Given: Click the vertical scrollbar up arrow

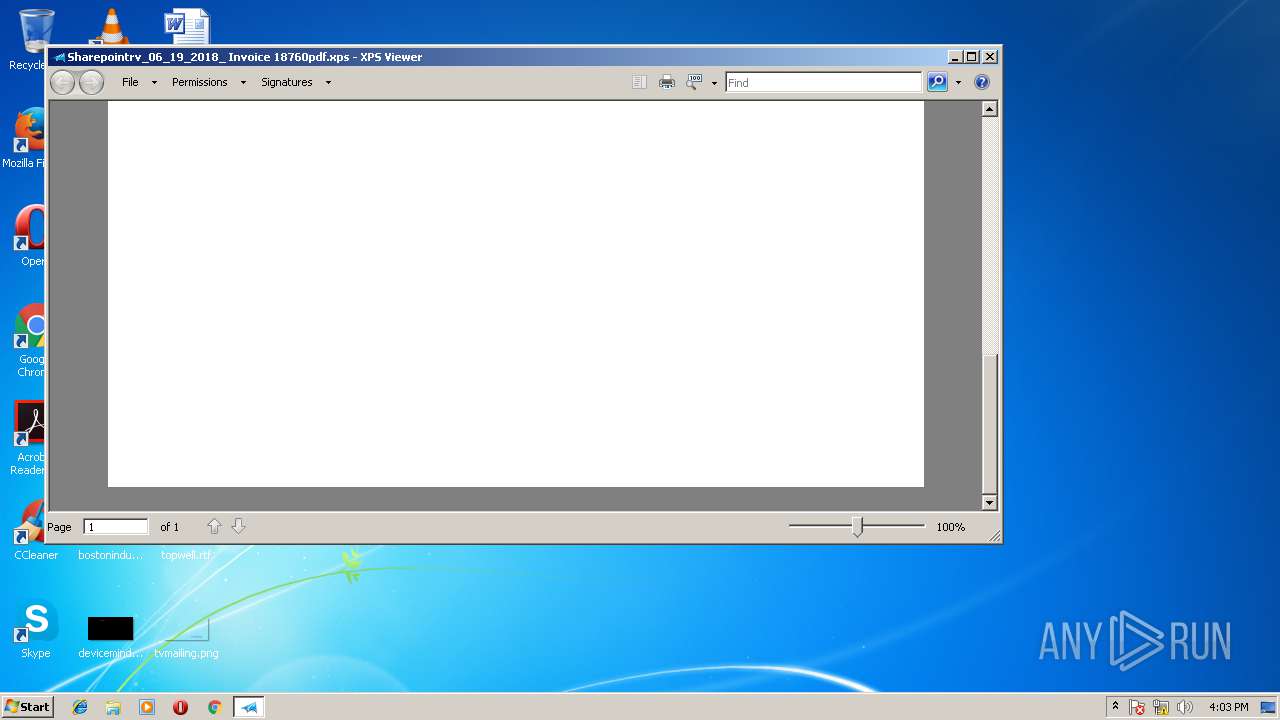Looking at the screenshot, I should tap(990, 108).
